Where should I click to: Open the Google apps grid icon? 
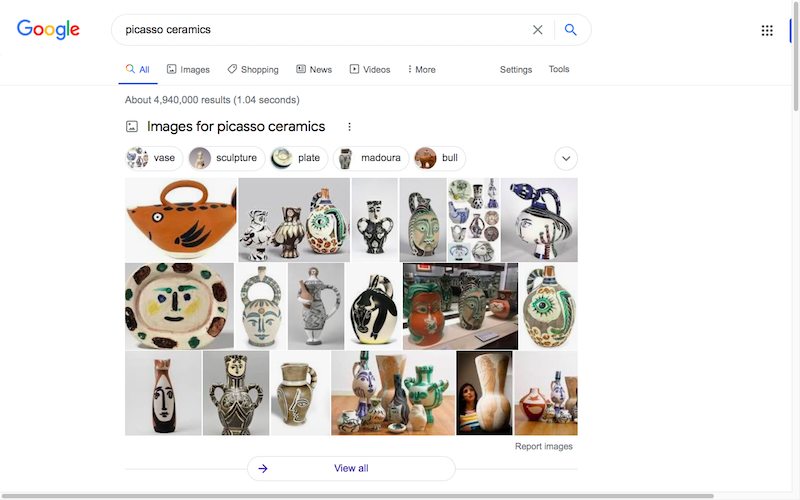point(767,31)
